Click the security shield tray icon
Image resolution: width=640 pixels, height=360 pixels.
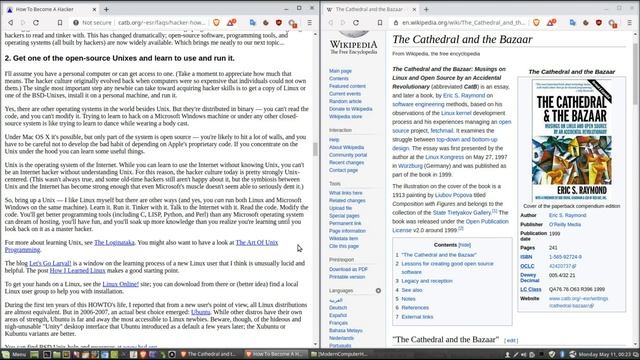pyautogui.click(x=552, y=355)
